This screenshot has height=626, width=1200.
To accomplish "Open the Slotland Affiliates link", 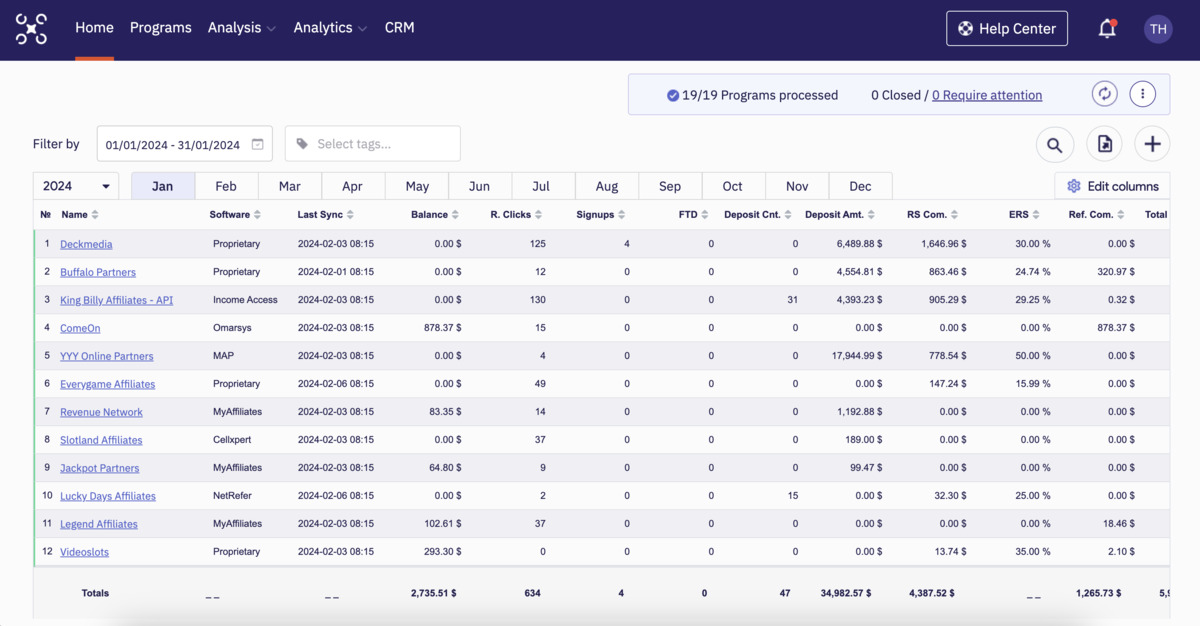I will point(101,440).
